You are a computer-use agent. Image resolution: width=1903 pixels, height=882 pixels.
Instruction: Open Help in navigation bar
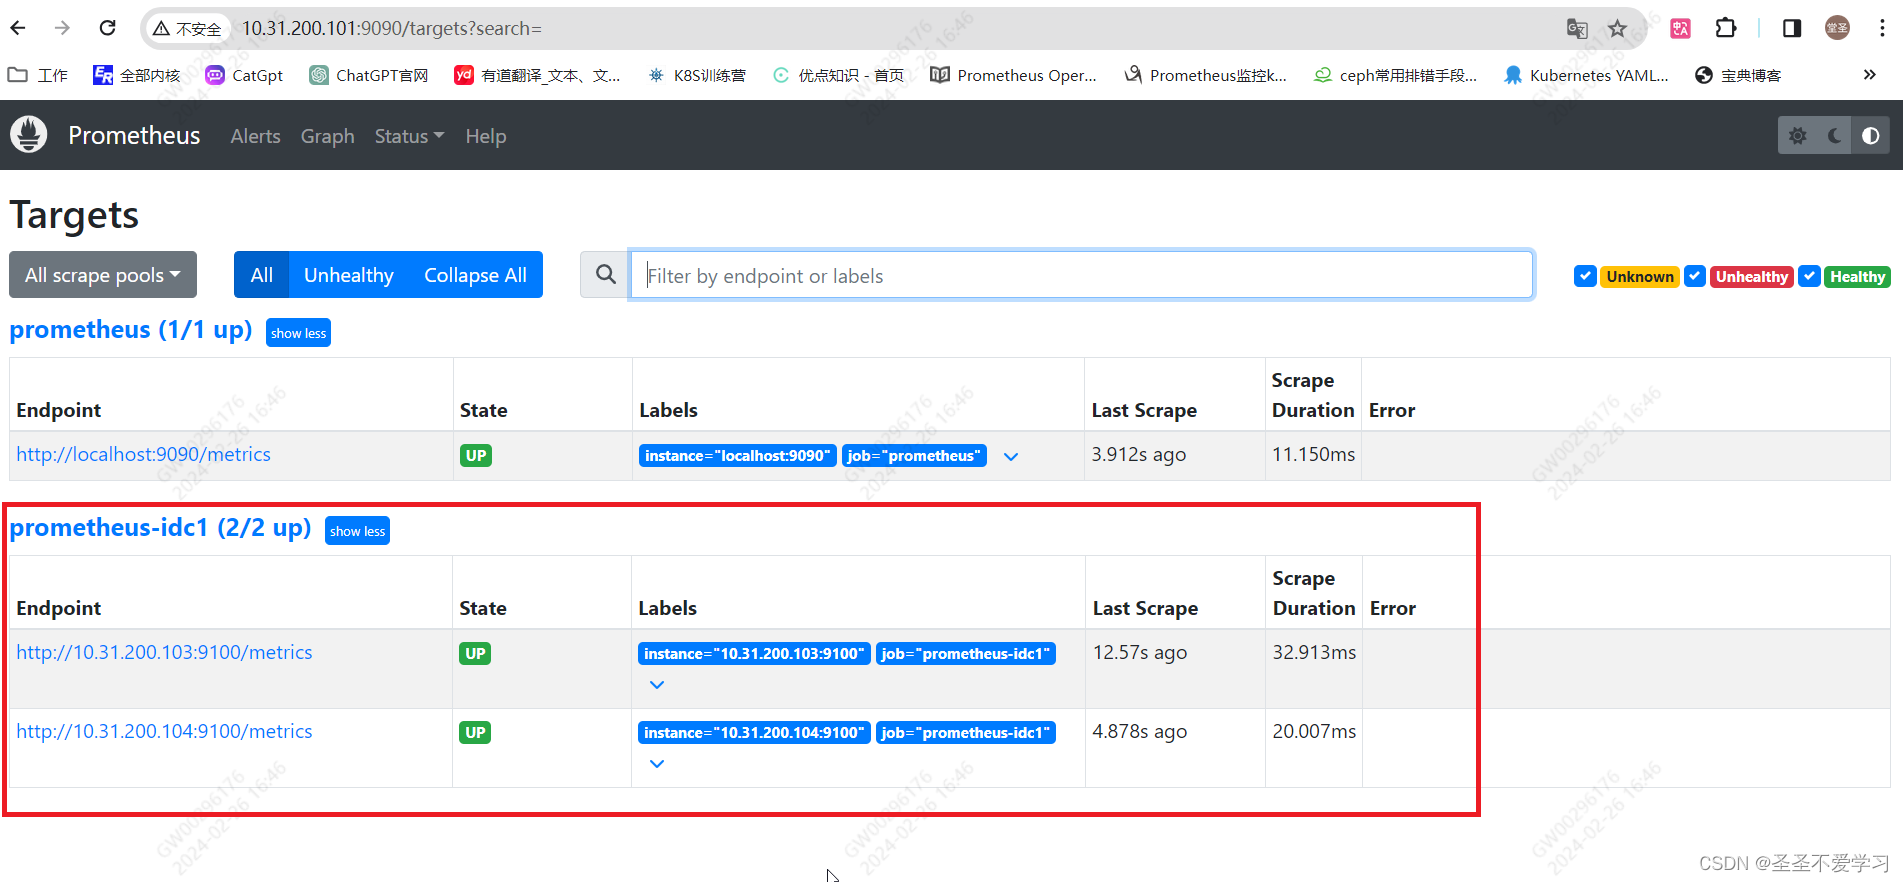click(x=485, y=136)
